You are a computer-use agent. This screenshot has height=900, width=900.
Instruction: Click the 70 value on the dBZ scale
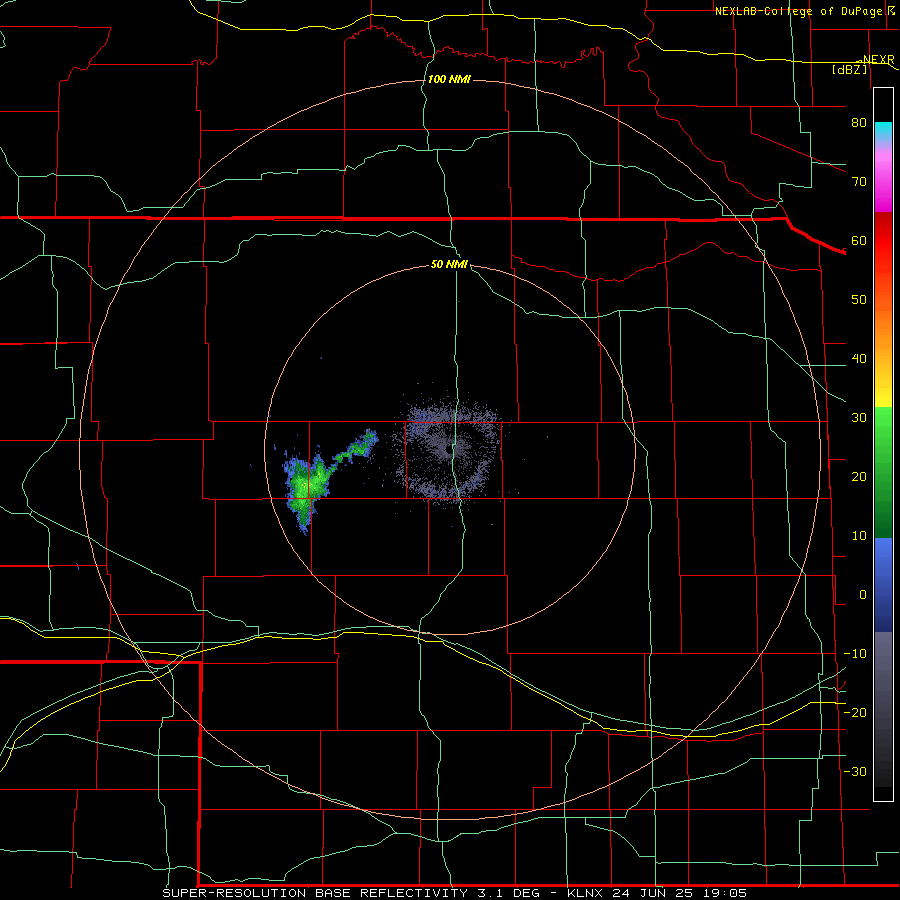coord(859,182)
